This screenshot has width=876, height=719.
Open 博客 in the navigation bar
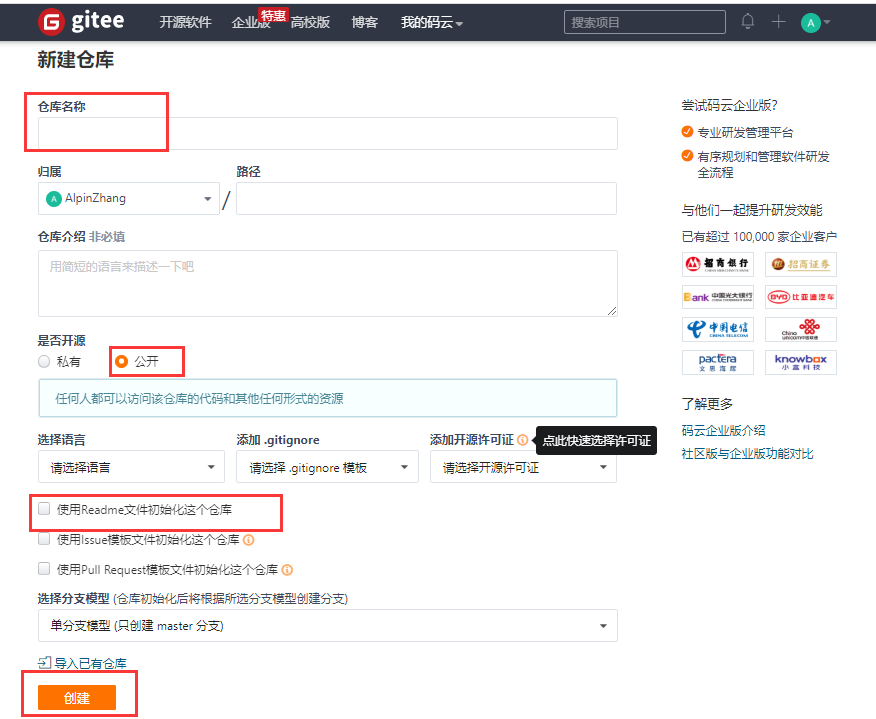point(364,22)
